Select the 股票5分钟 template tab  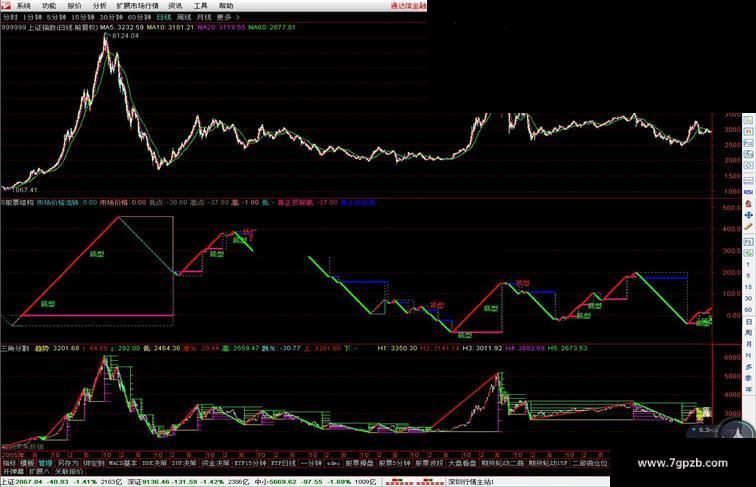coord(394,463)
